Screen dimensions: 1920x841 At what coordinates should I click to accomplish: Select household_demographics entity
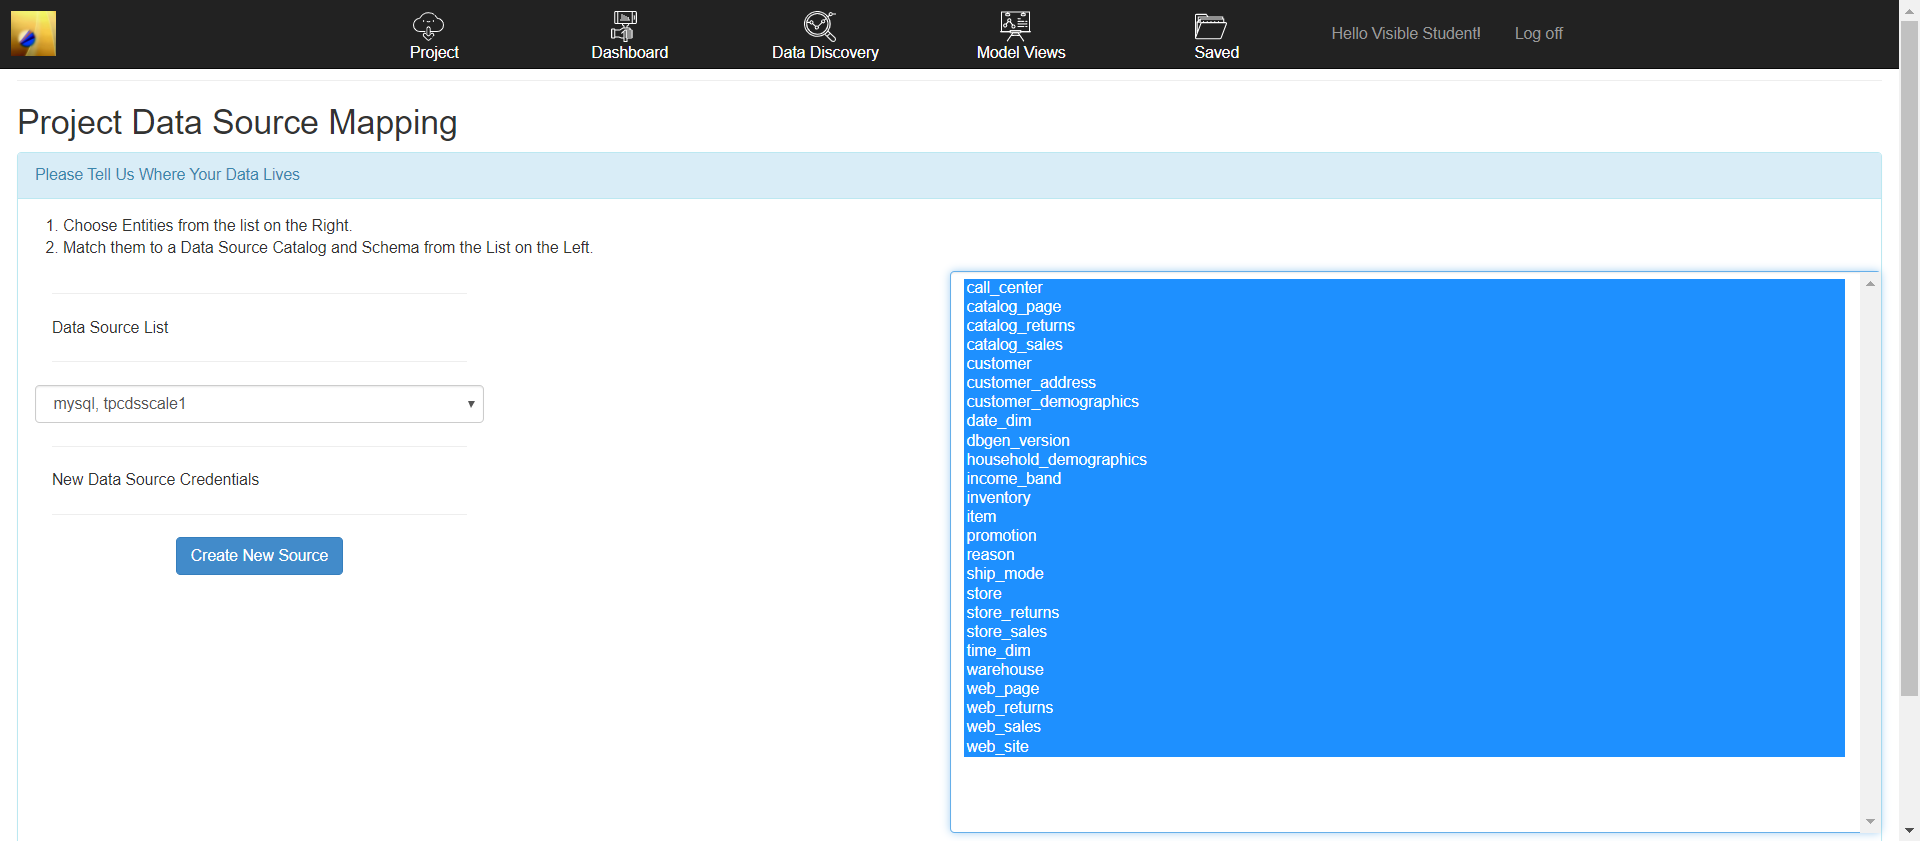1404,460
